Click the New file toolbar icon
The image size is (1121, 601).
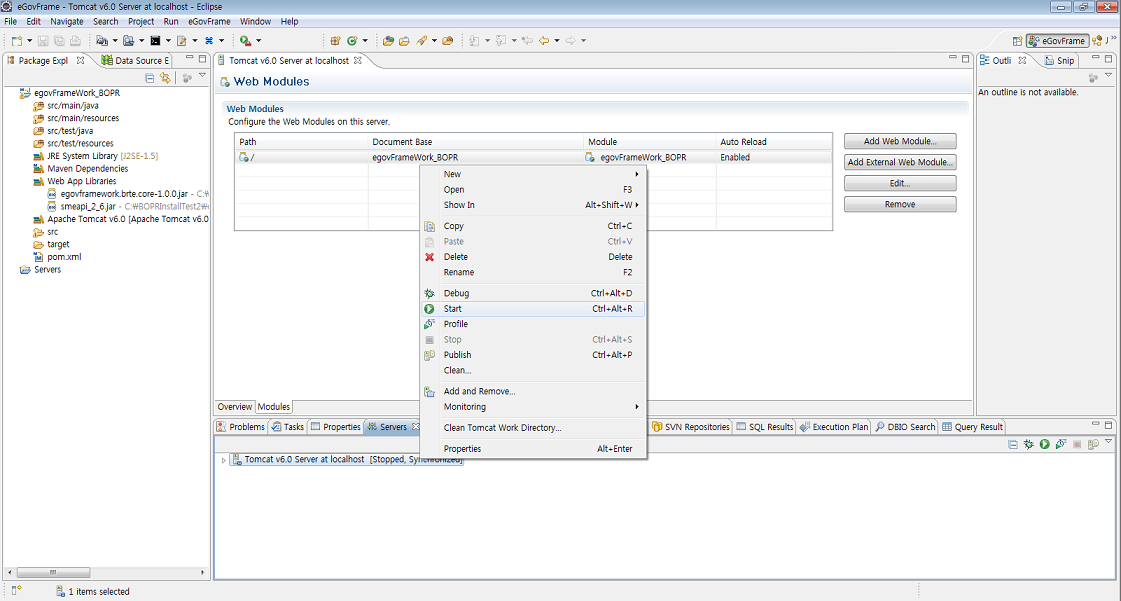(x=17, y=40)
